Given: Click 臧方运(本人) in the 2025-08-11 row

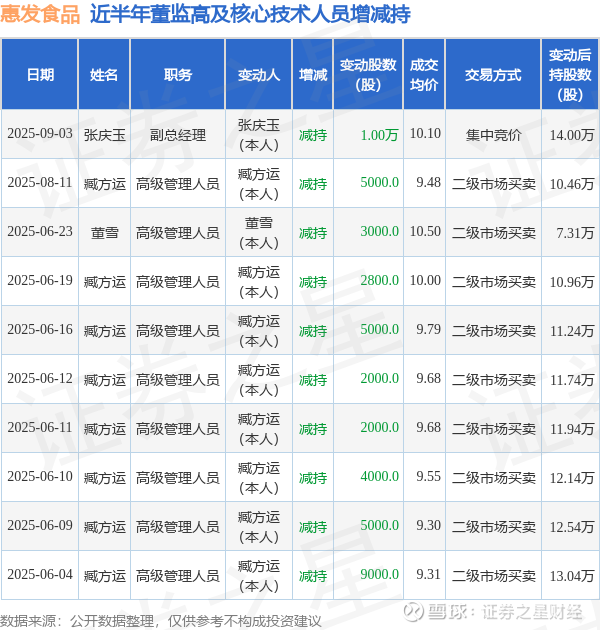Looking at the screenshot, I should pos(258,184).
